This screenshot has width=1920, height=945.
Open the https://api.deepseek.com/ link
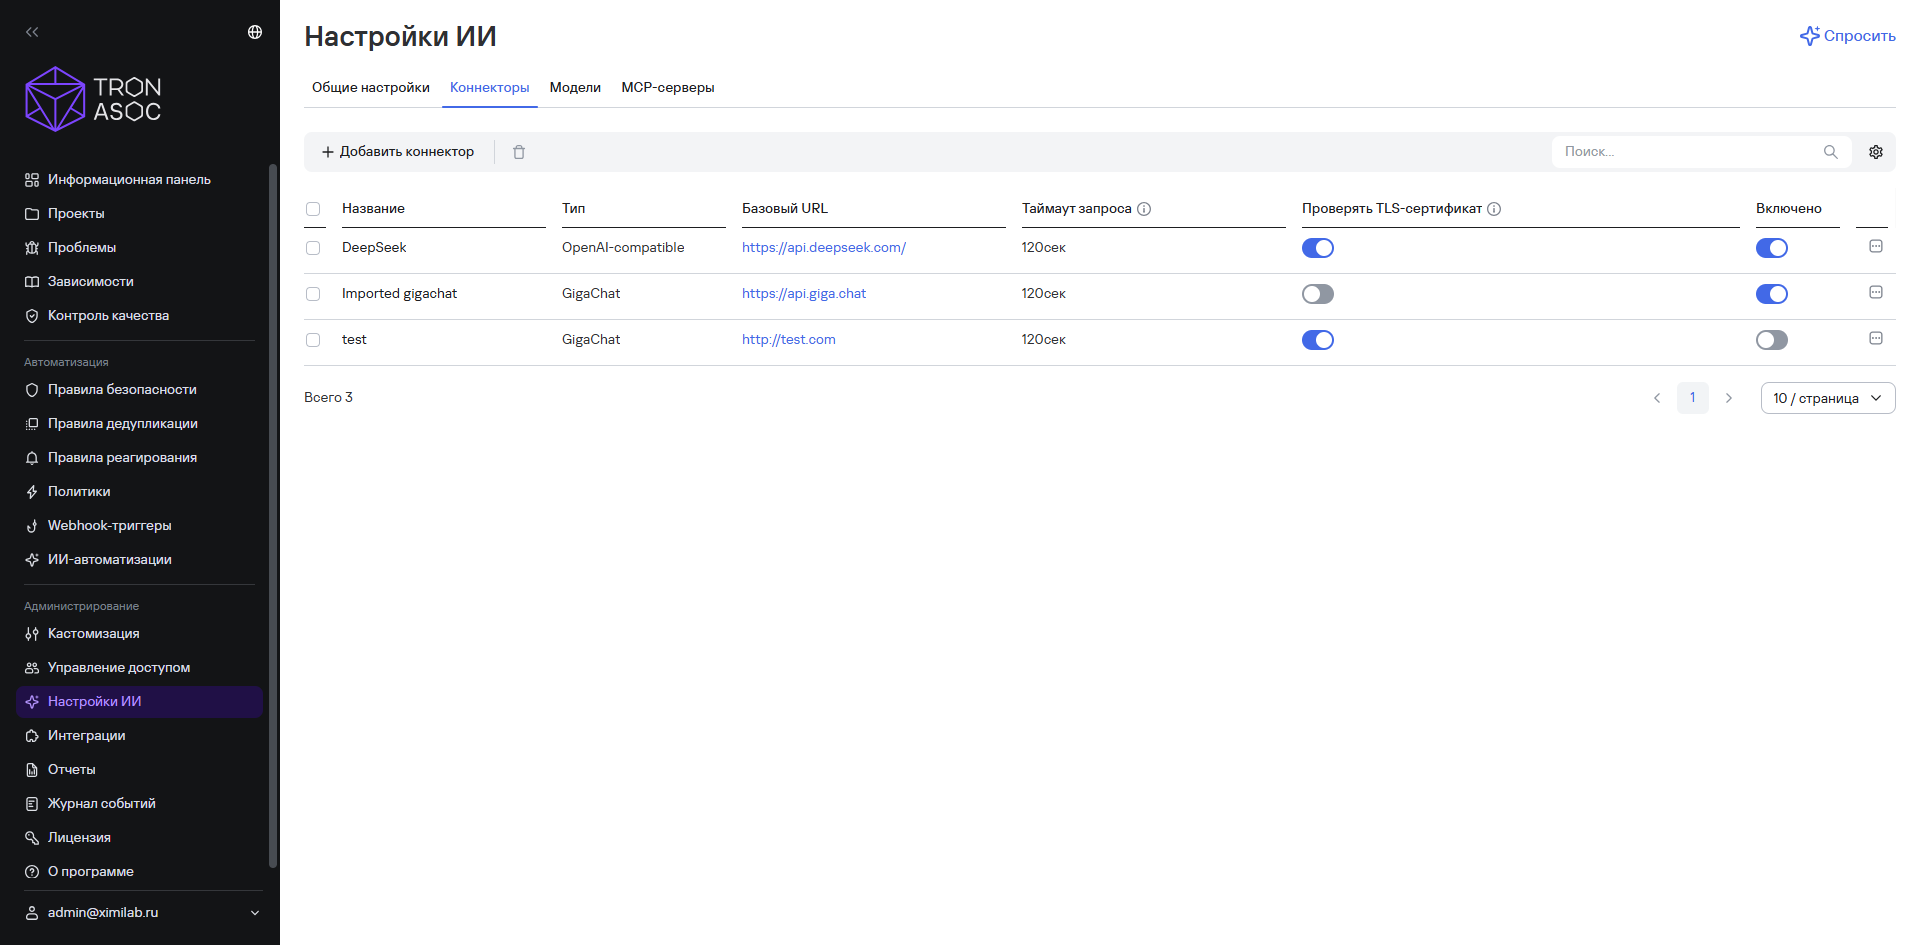click(824, 248)
